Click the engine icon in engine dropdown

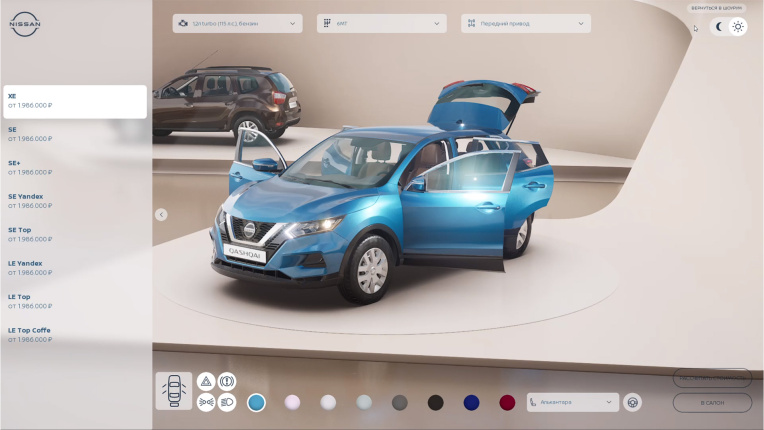pyautogui.click(x=183, y=23)
